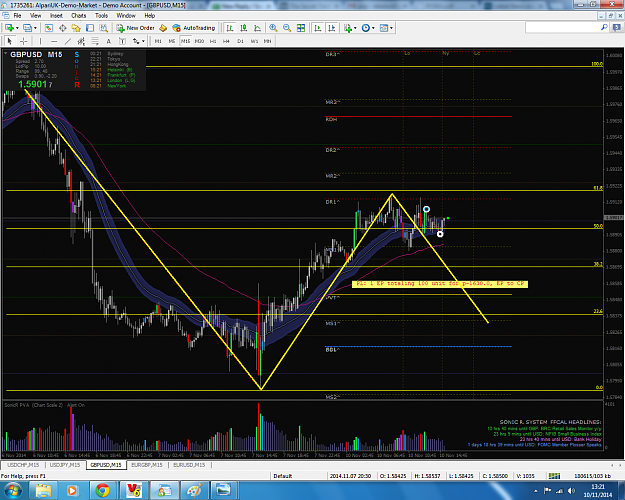Open the Indicators list icon
This screenshot has width=625, height=500.
tap(348, 28)
